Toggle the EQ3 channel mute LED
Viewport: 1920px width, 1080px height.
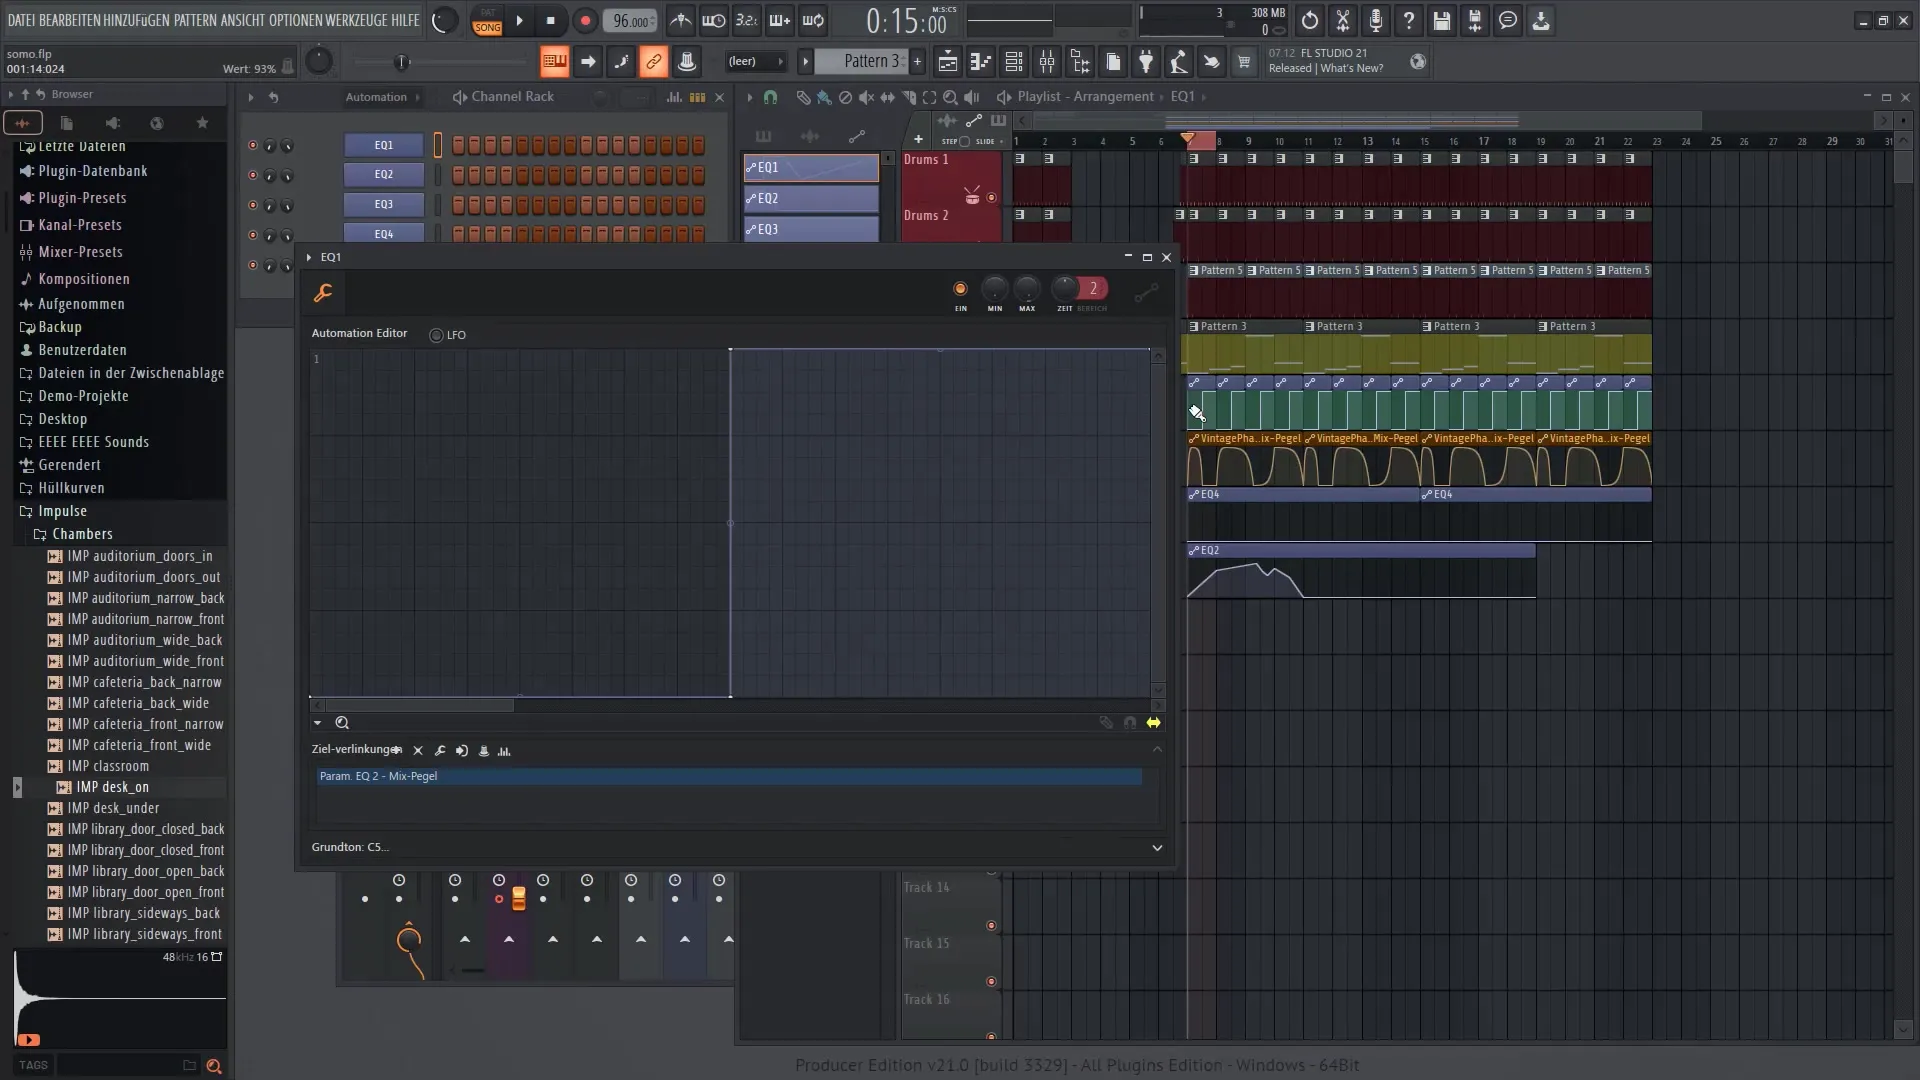coord(253,205)
